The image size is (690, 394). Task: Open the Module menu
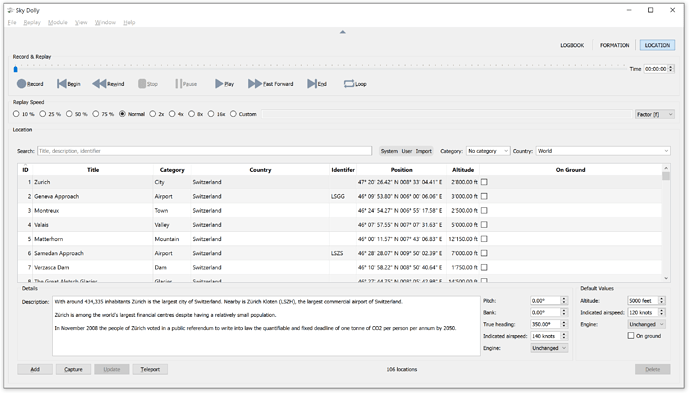pyautogui.click(x=58, y=22)
